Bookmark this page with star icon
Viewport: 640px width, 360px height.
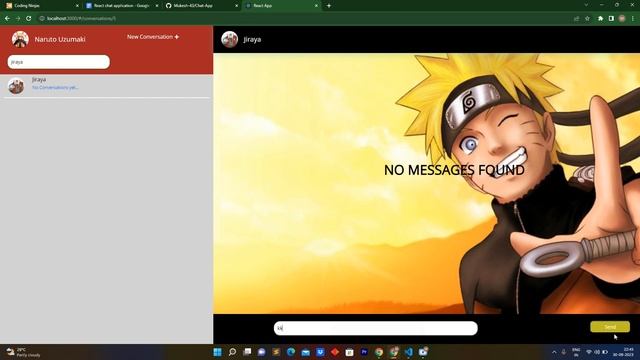tap(587, 18)
